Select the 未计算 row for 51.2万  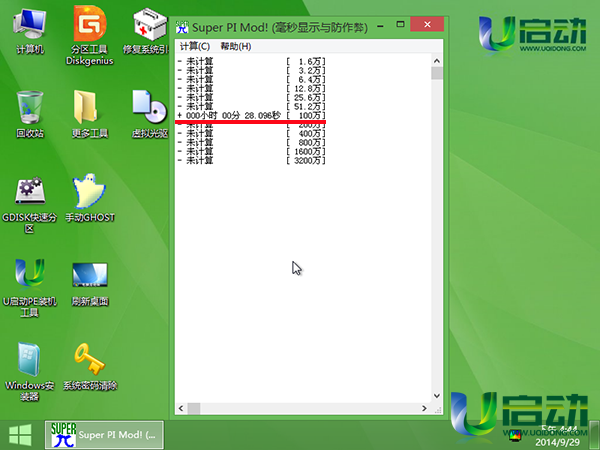251,107
